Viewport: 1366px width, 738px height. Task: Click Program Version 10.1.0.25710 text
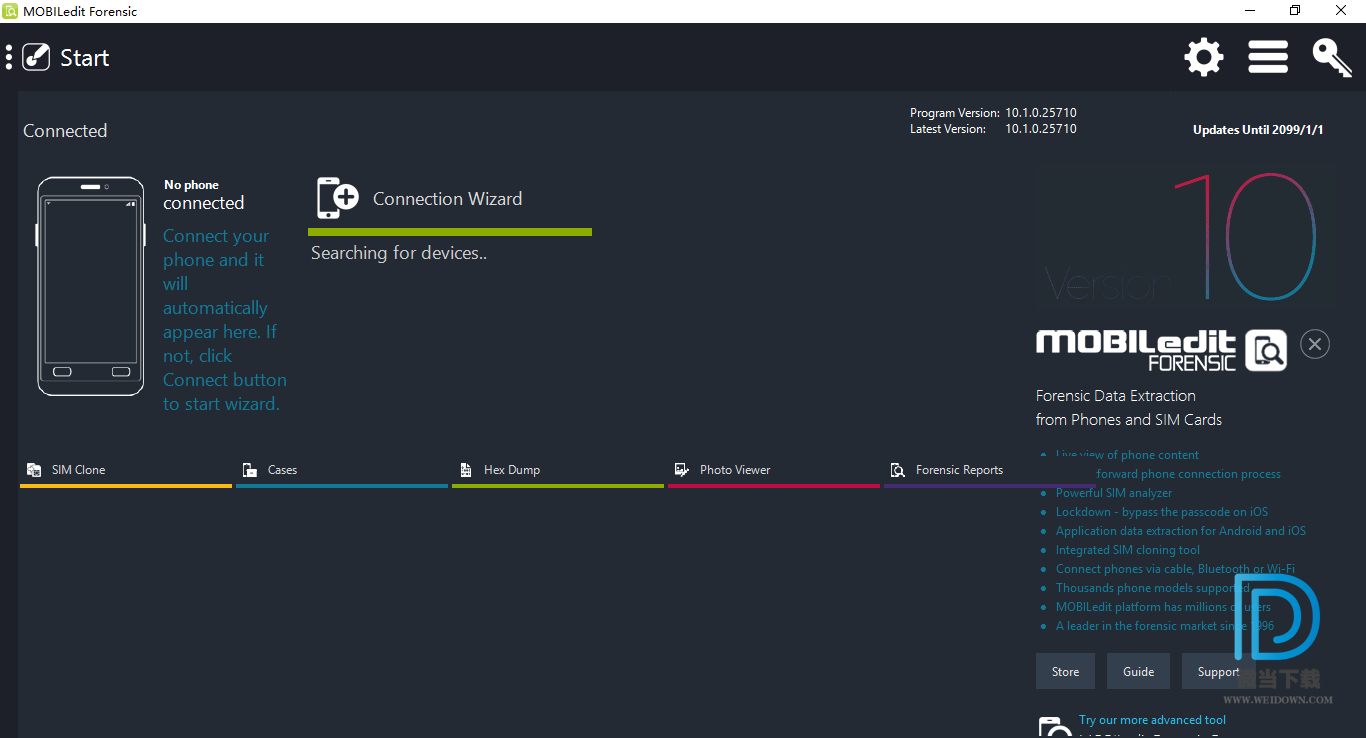tap(993, 113)
